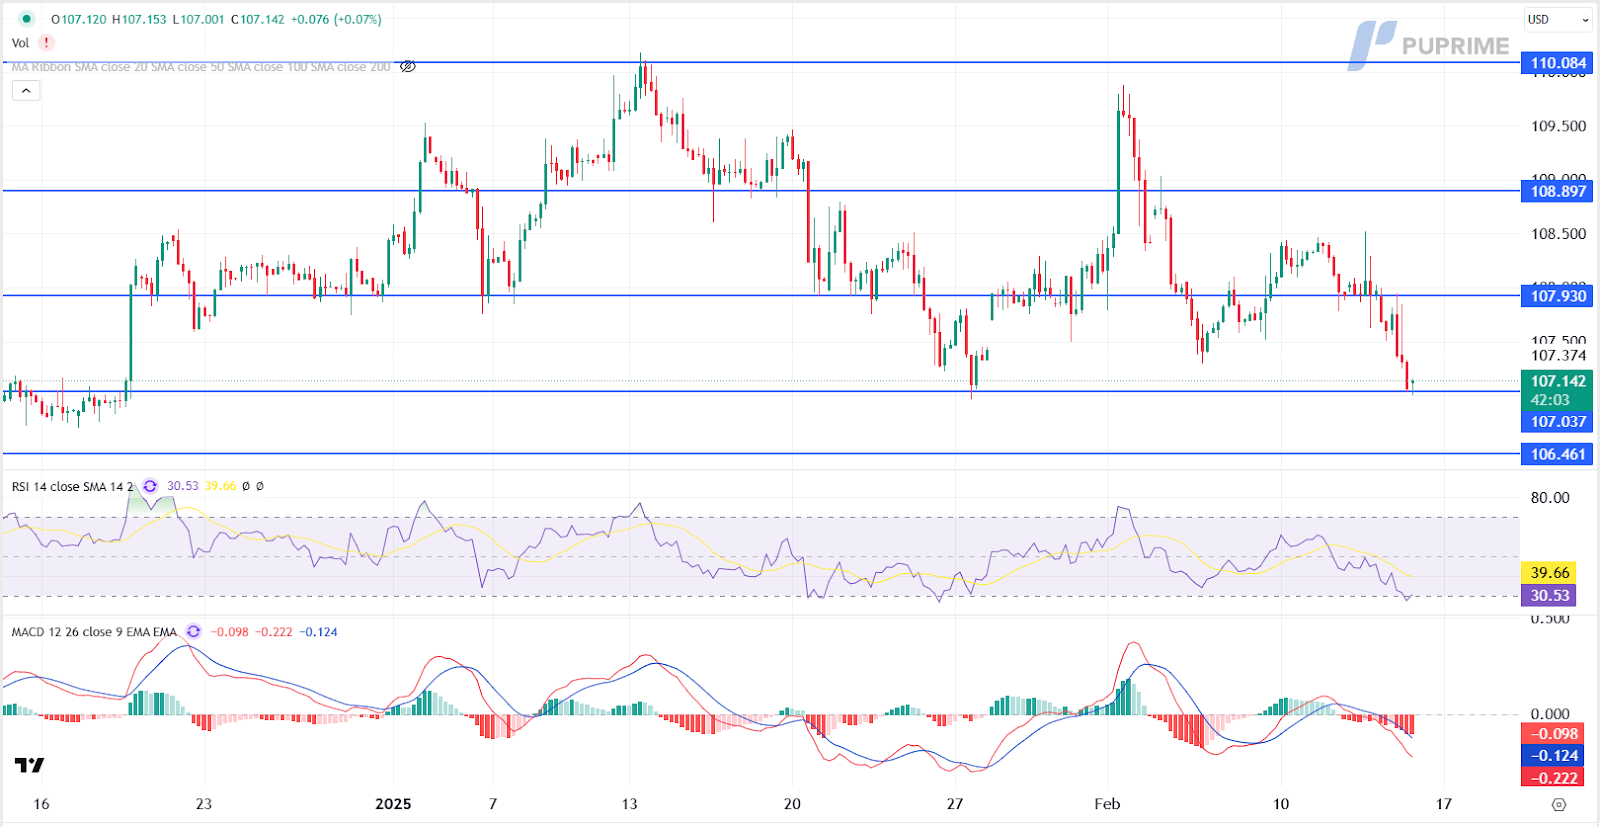Open chart settings gear icon
The image size is (1600, 827).
tap(1558, 804)
